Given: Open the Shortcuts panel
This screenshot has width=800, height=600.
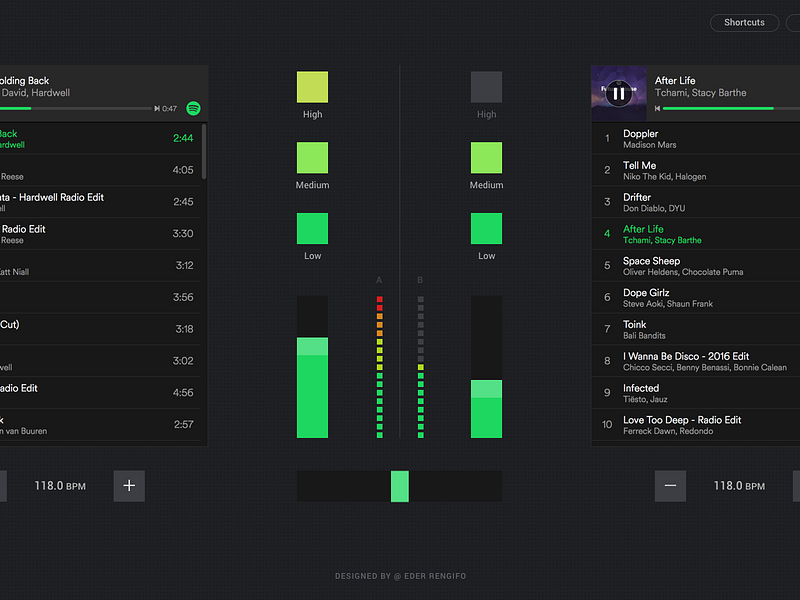Looking at the screenshot, I should 744,22.
